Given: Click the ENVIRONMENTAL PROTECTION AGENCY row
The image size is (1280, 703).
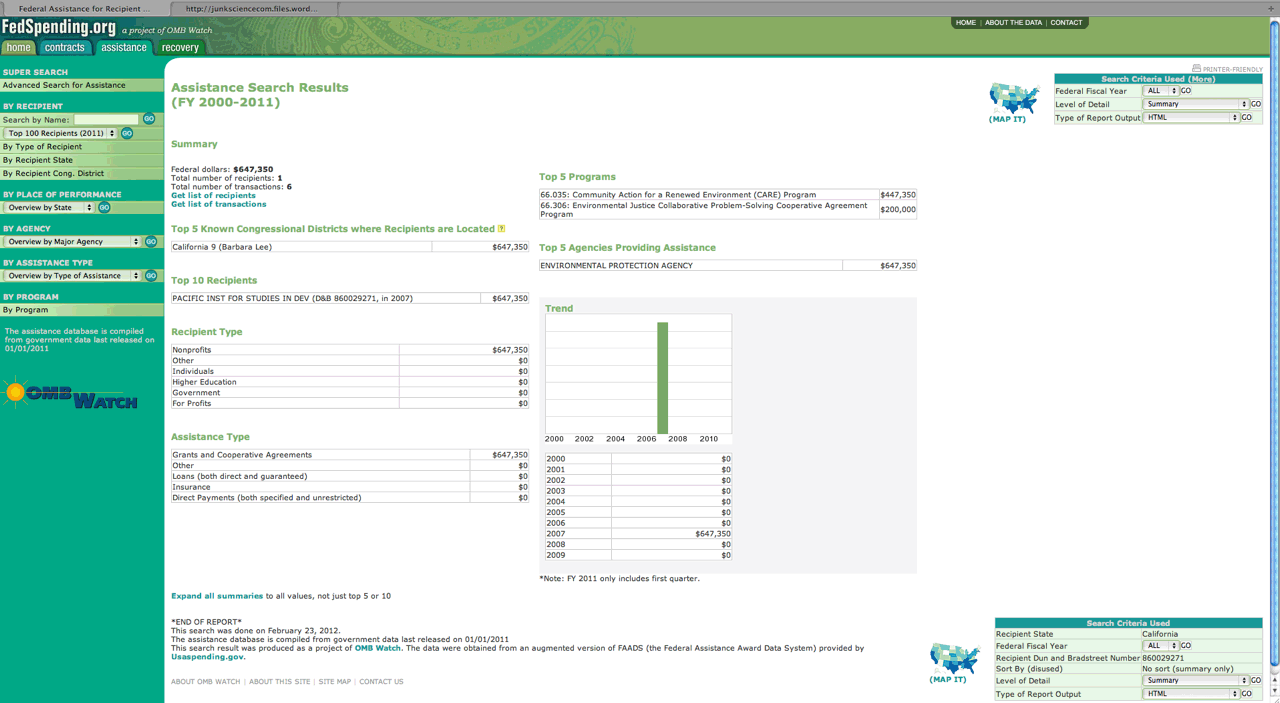Looking at the screenshot, I should point(728,266).
